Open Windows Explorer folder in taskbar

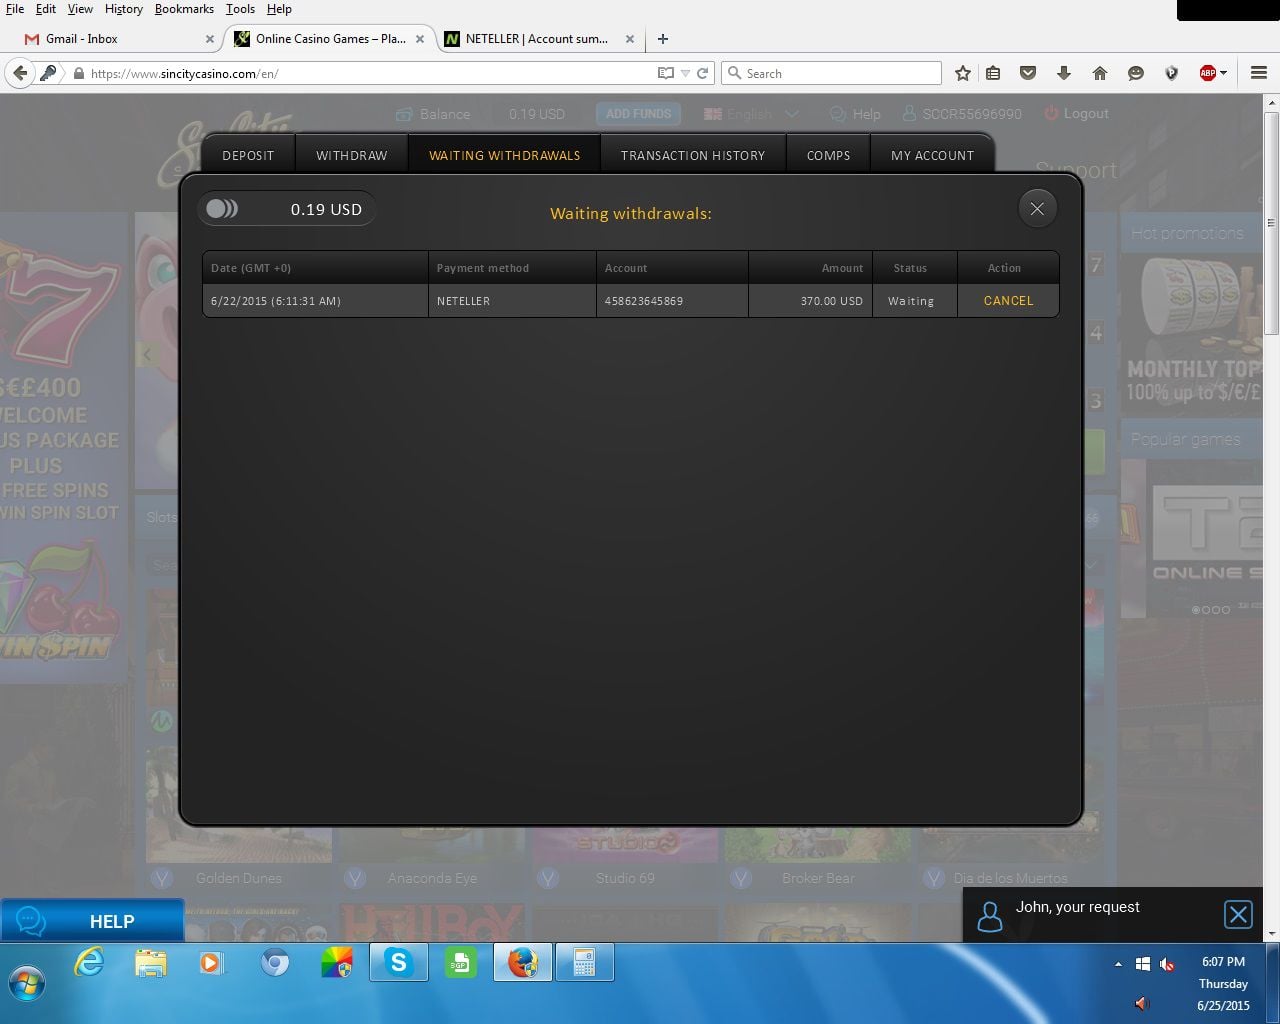coord(151,963)
